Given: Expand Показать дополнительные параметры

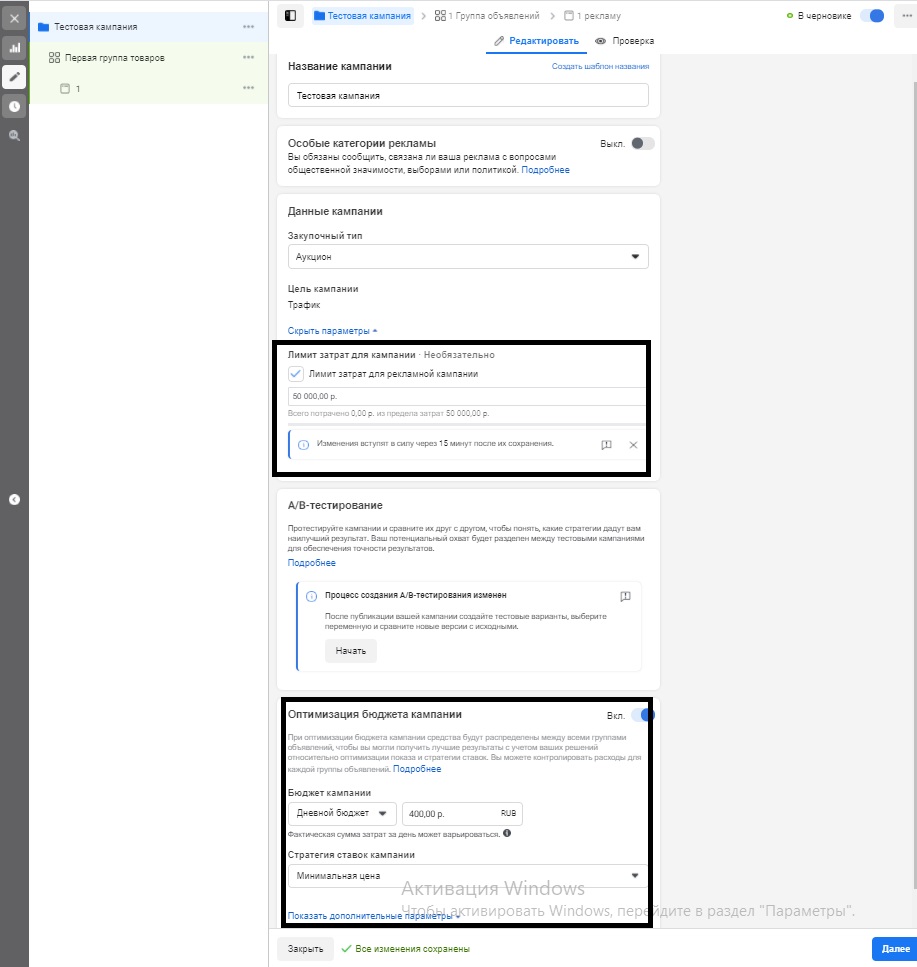Looking at the screenshot, I should (374, 916).
